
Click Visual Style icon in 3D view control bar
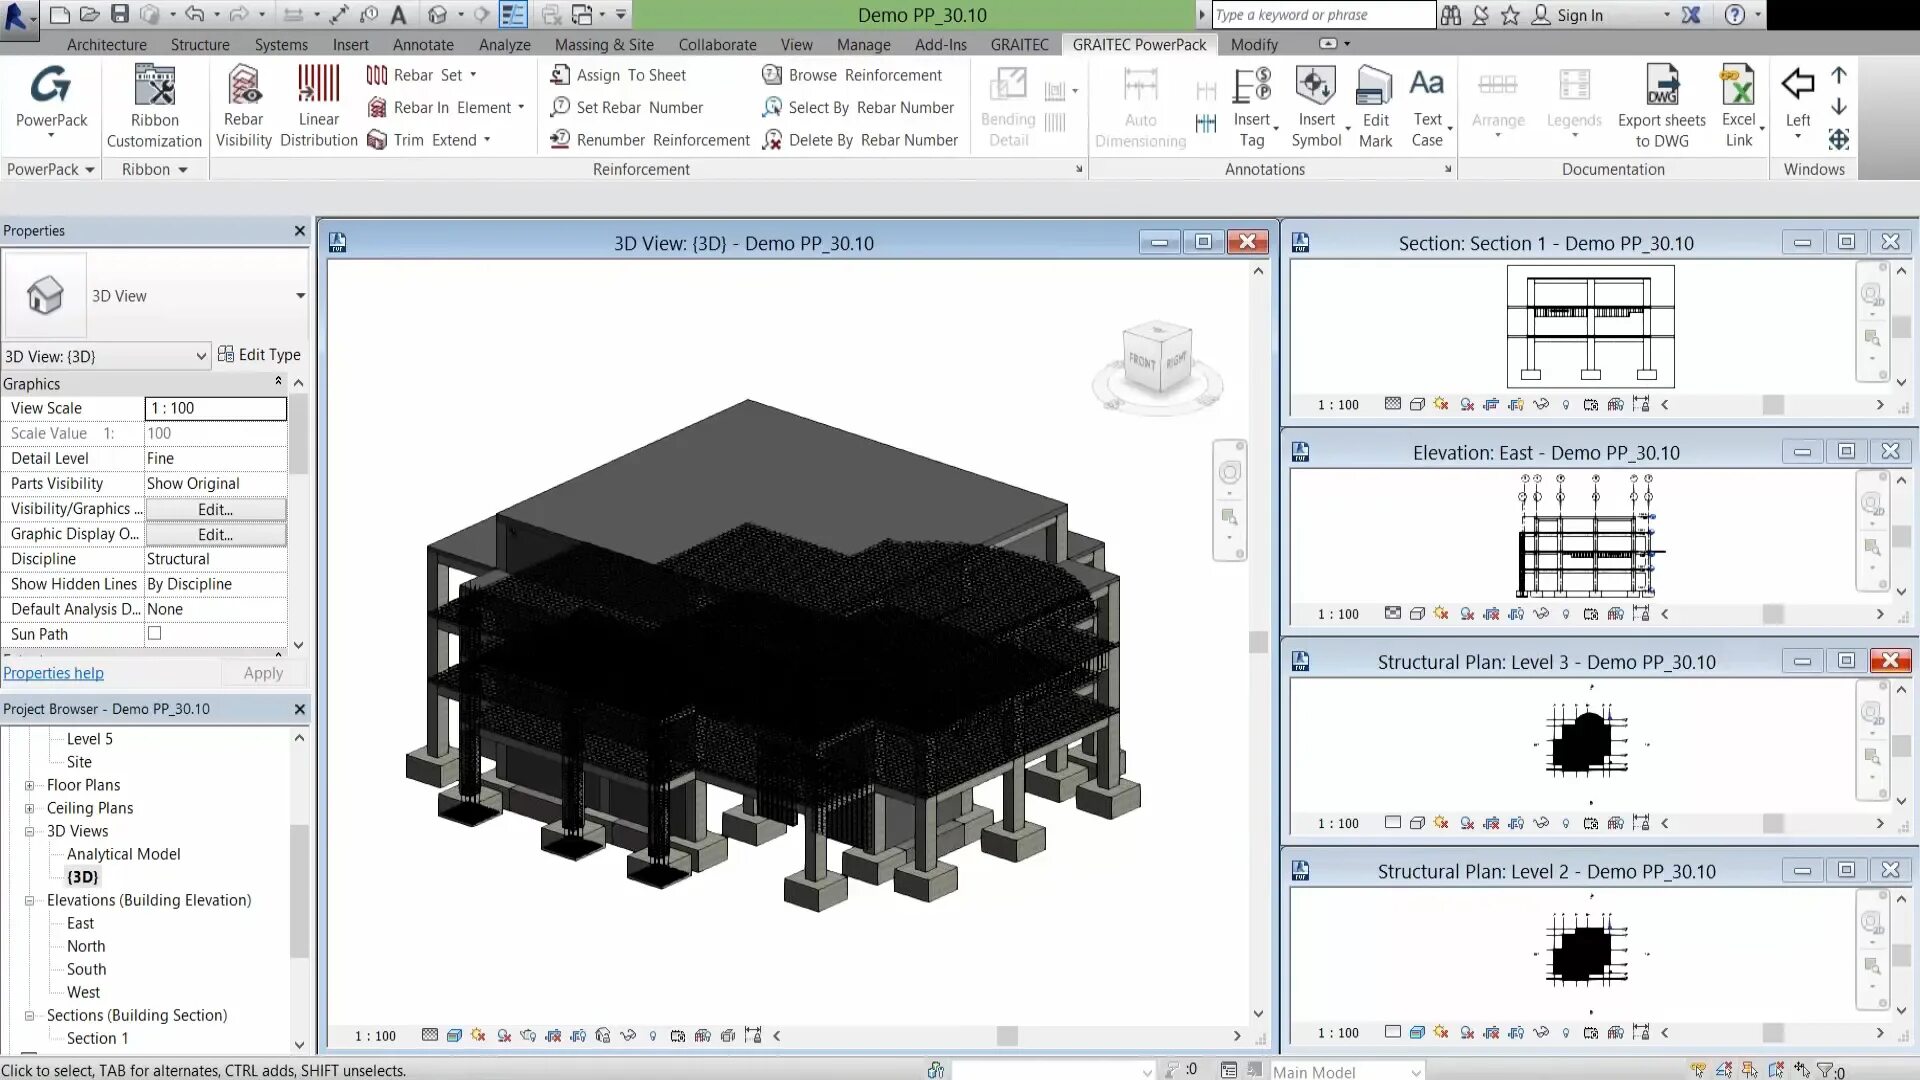(x=454, y=1036)
